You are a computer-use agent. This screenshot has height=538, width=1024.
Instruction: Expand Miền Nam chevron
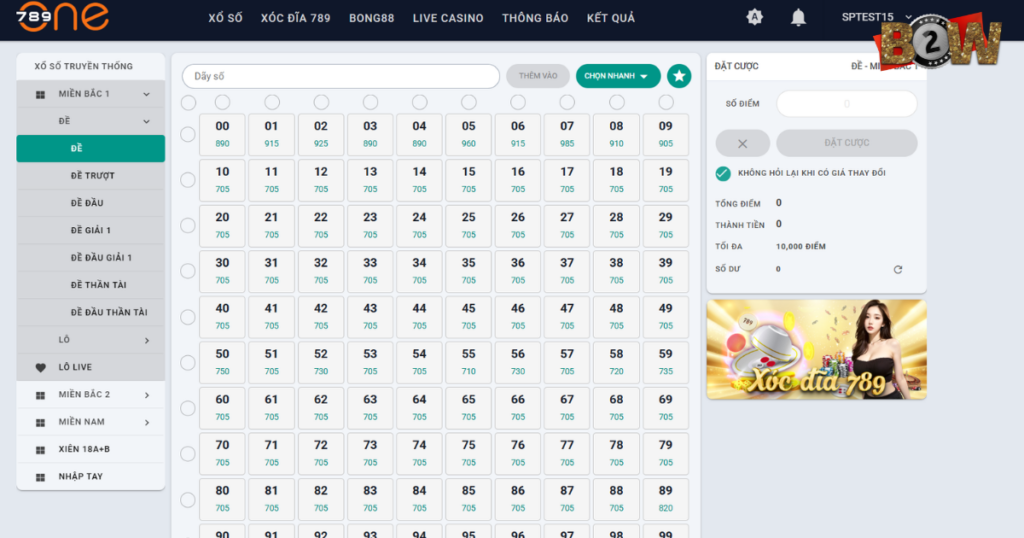click(x=146, y=422)
